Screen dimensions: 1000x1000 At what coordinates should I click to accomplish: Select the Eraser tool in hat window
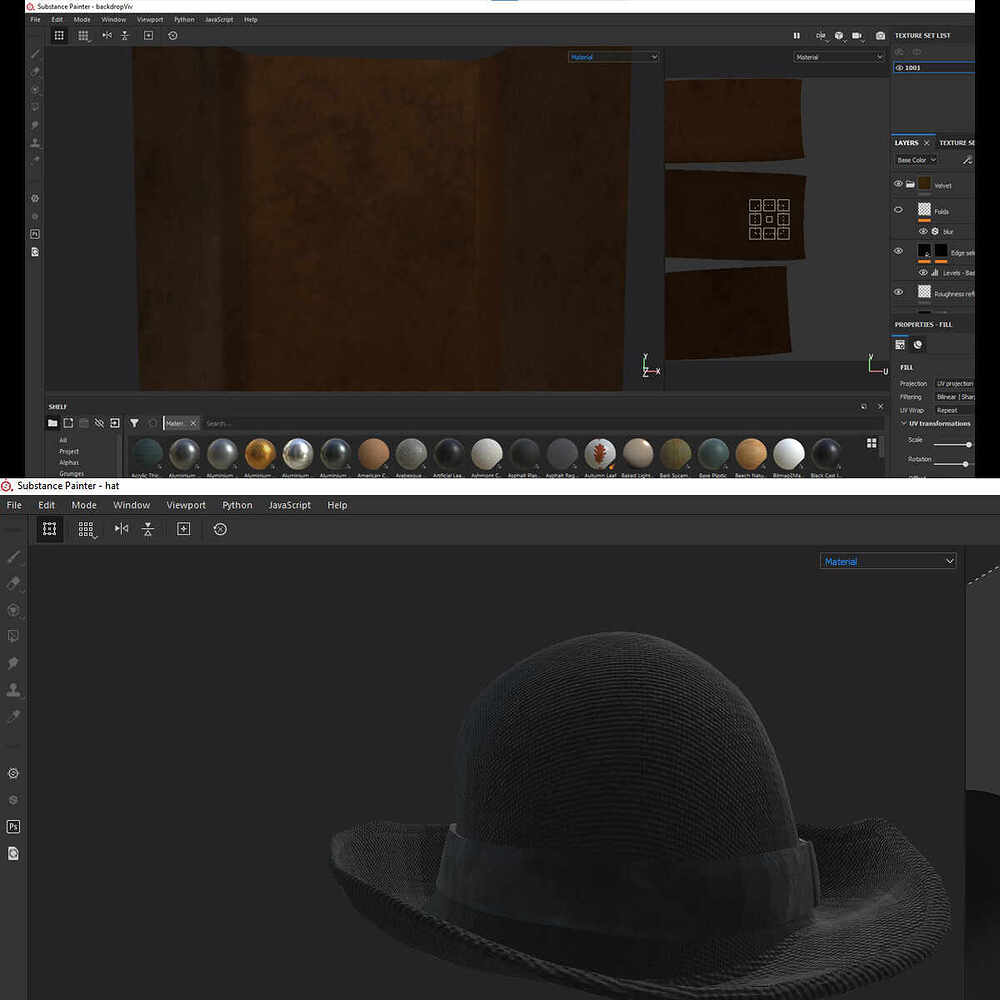13,583
